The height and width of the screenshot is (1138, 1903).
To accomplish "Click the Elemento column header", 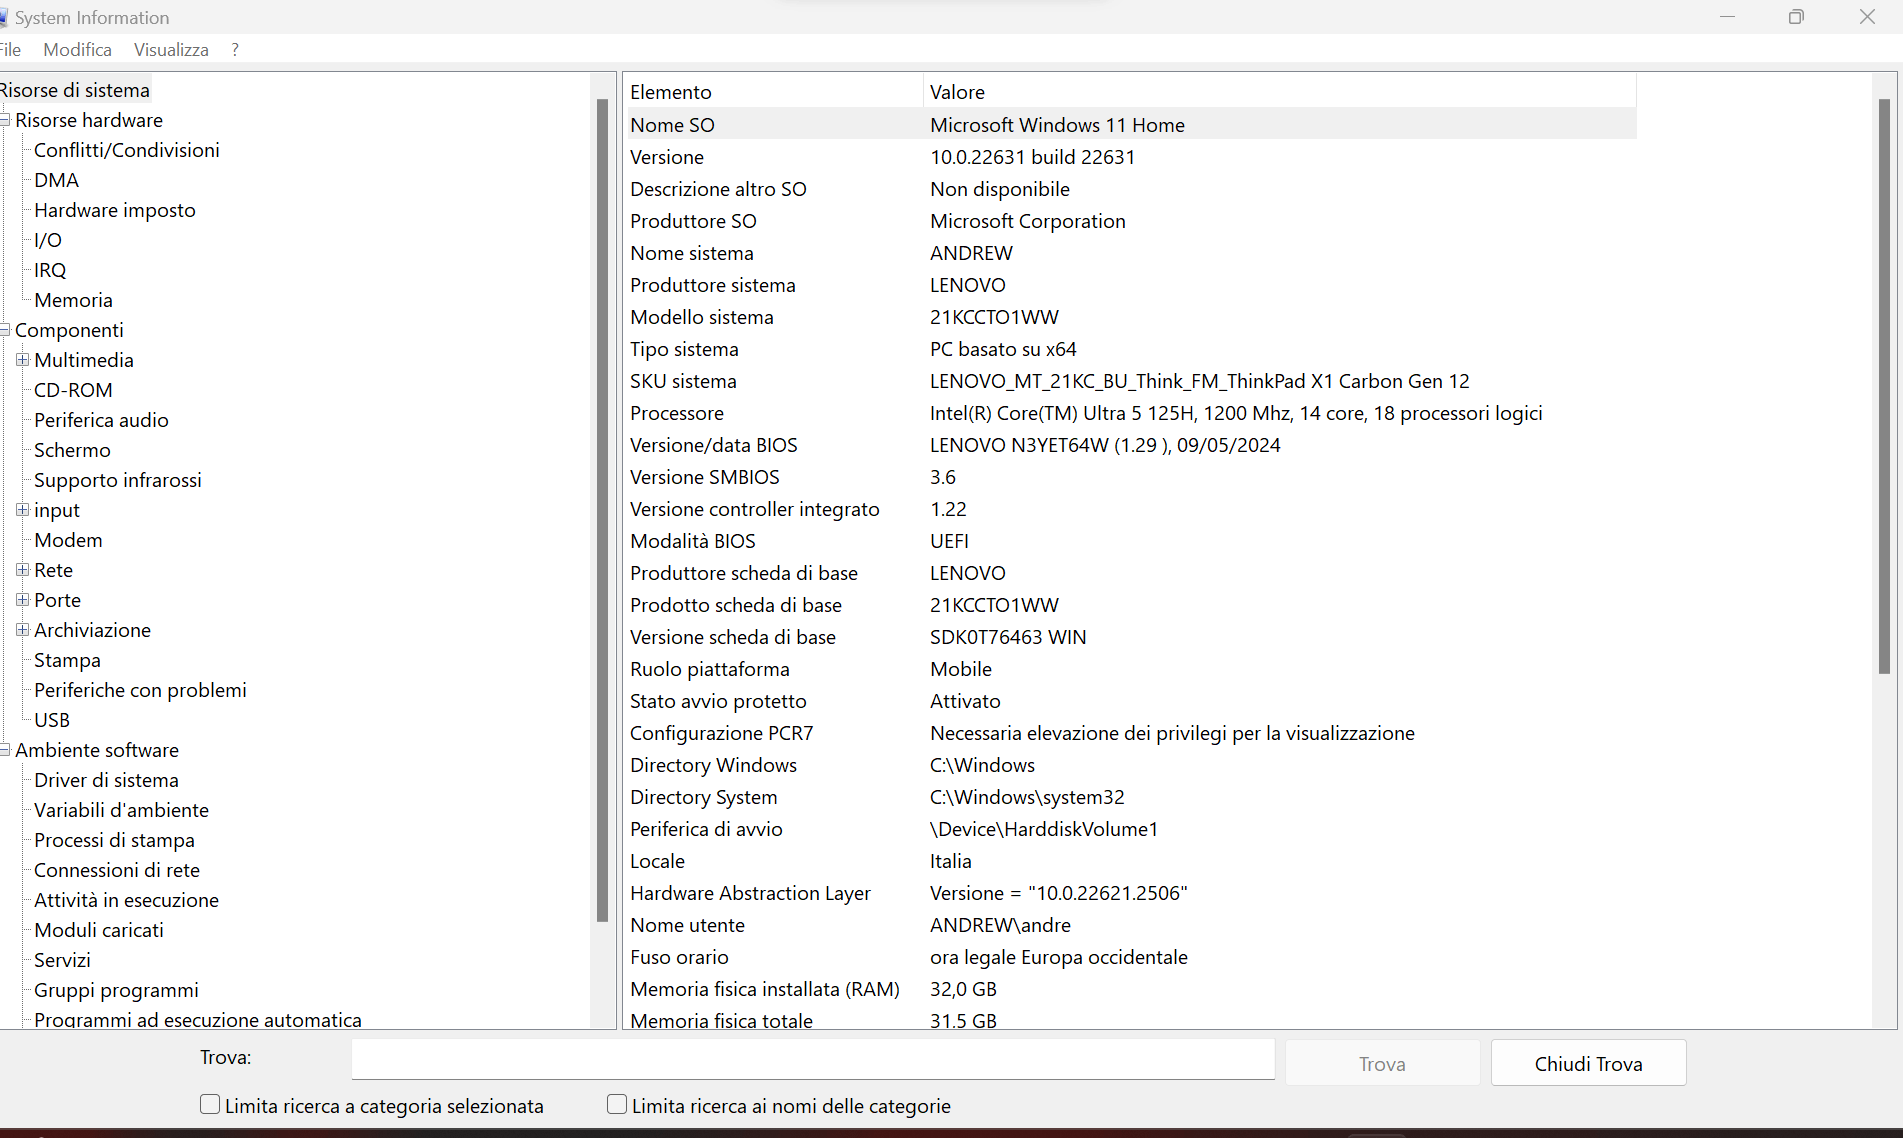I will (772, 92).
